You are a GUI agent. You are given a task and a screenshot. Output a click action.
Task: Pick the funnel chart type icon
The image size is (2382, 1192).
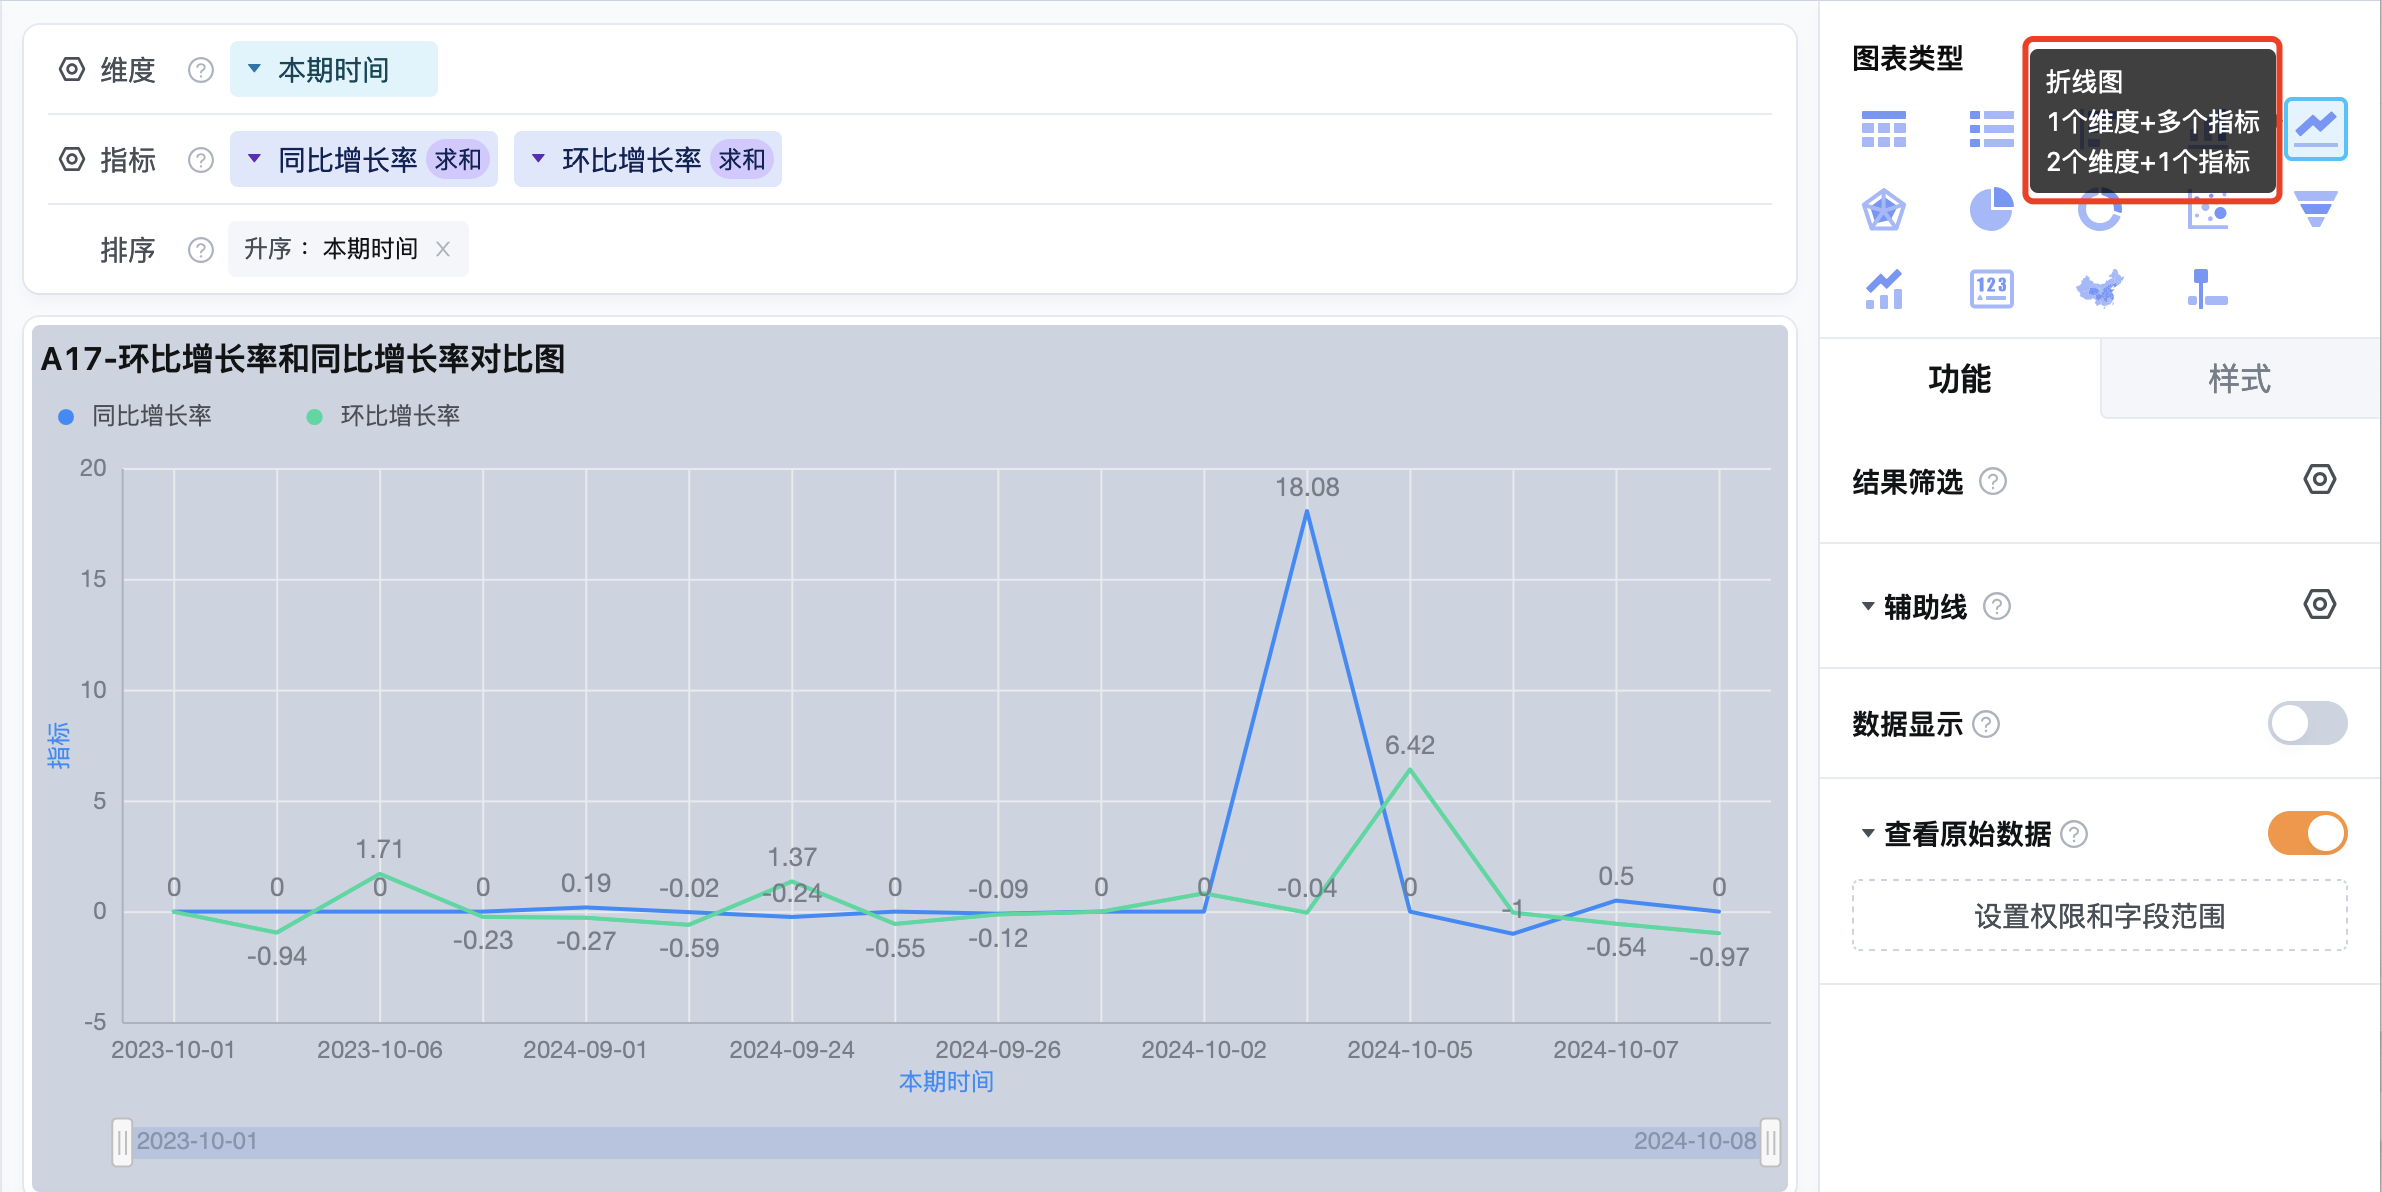pos(2316,209)
